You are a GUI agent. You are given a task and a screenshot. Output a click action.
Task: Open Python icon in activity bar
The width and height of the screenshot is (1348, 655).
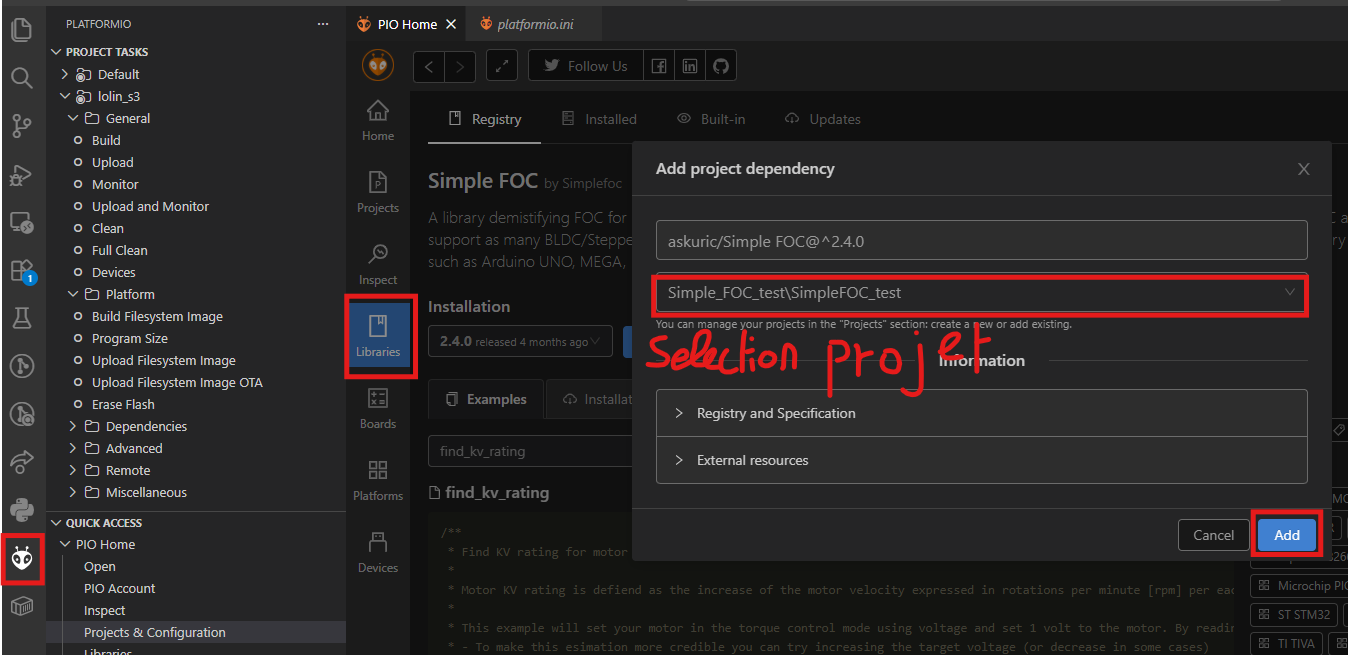21,509
